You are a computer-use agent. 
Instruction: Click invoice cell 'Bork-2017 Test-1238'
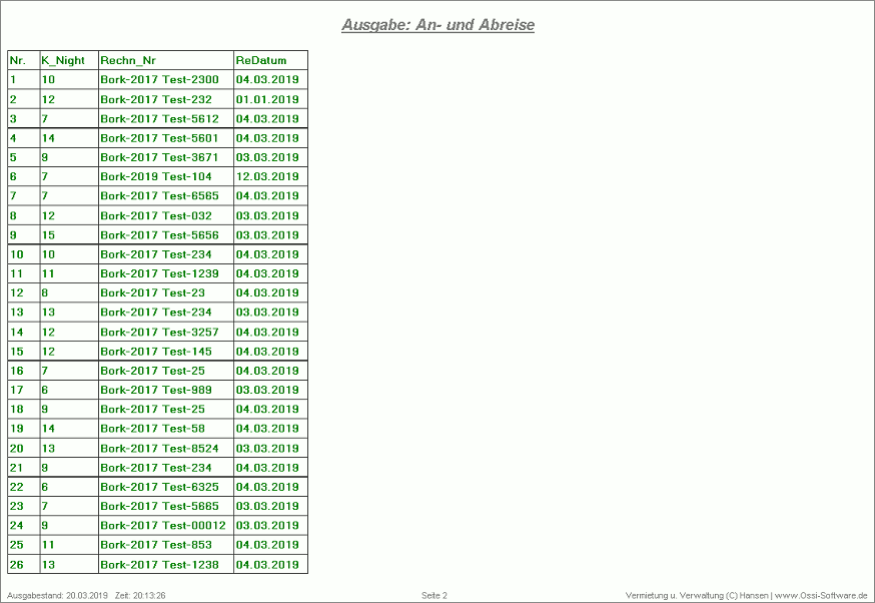159,565
